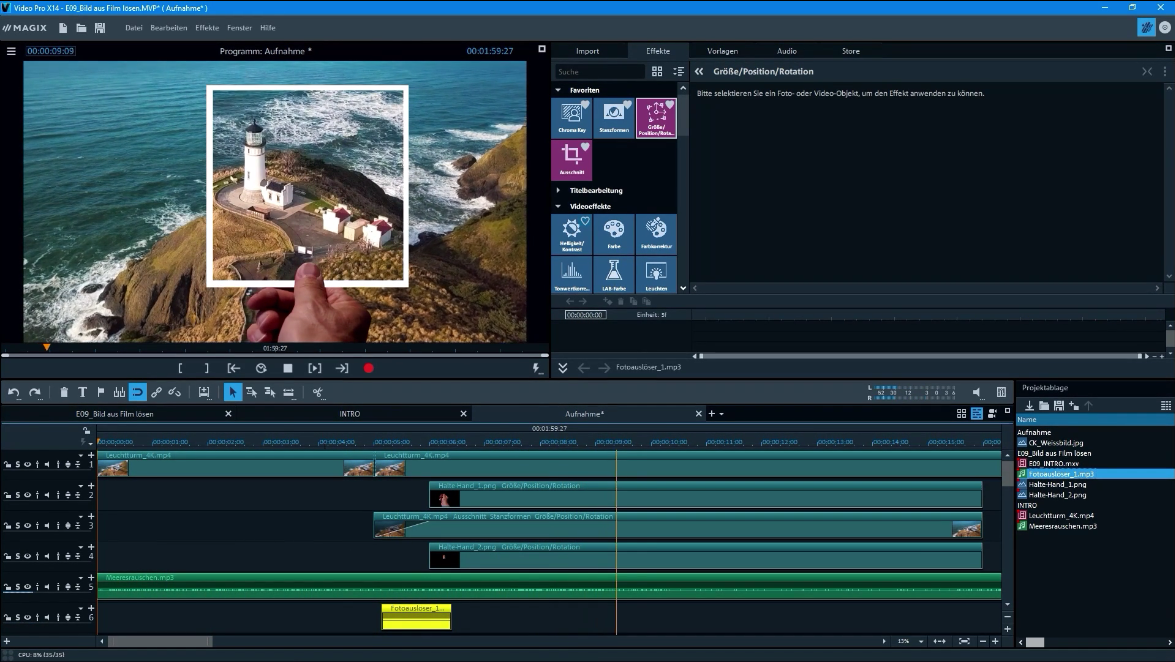
Task: Click the red record button
Action: pyautogui.click(x=369, y=368)
